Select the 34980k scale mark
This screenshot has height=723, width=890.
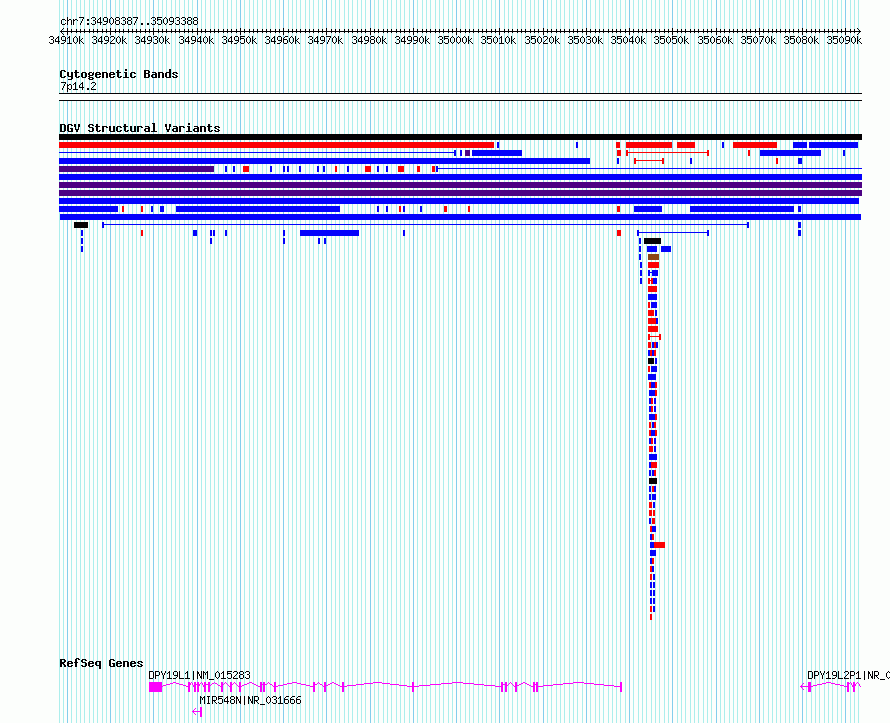(369, 40)
